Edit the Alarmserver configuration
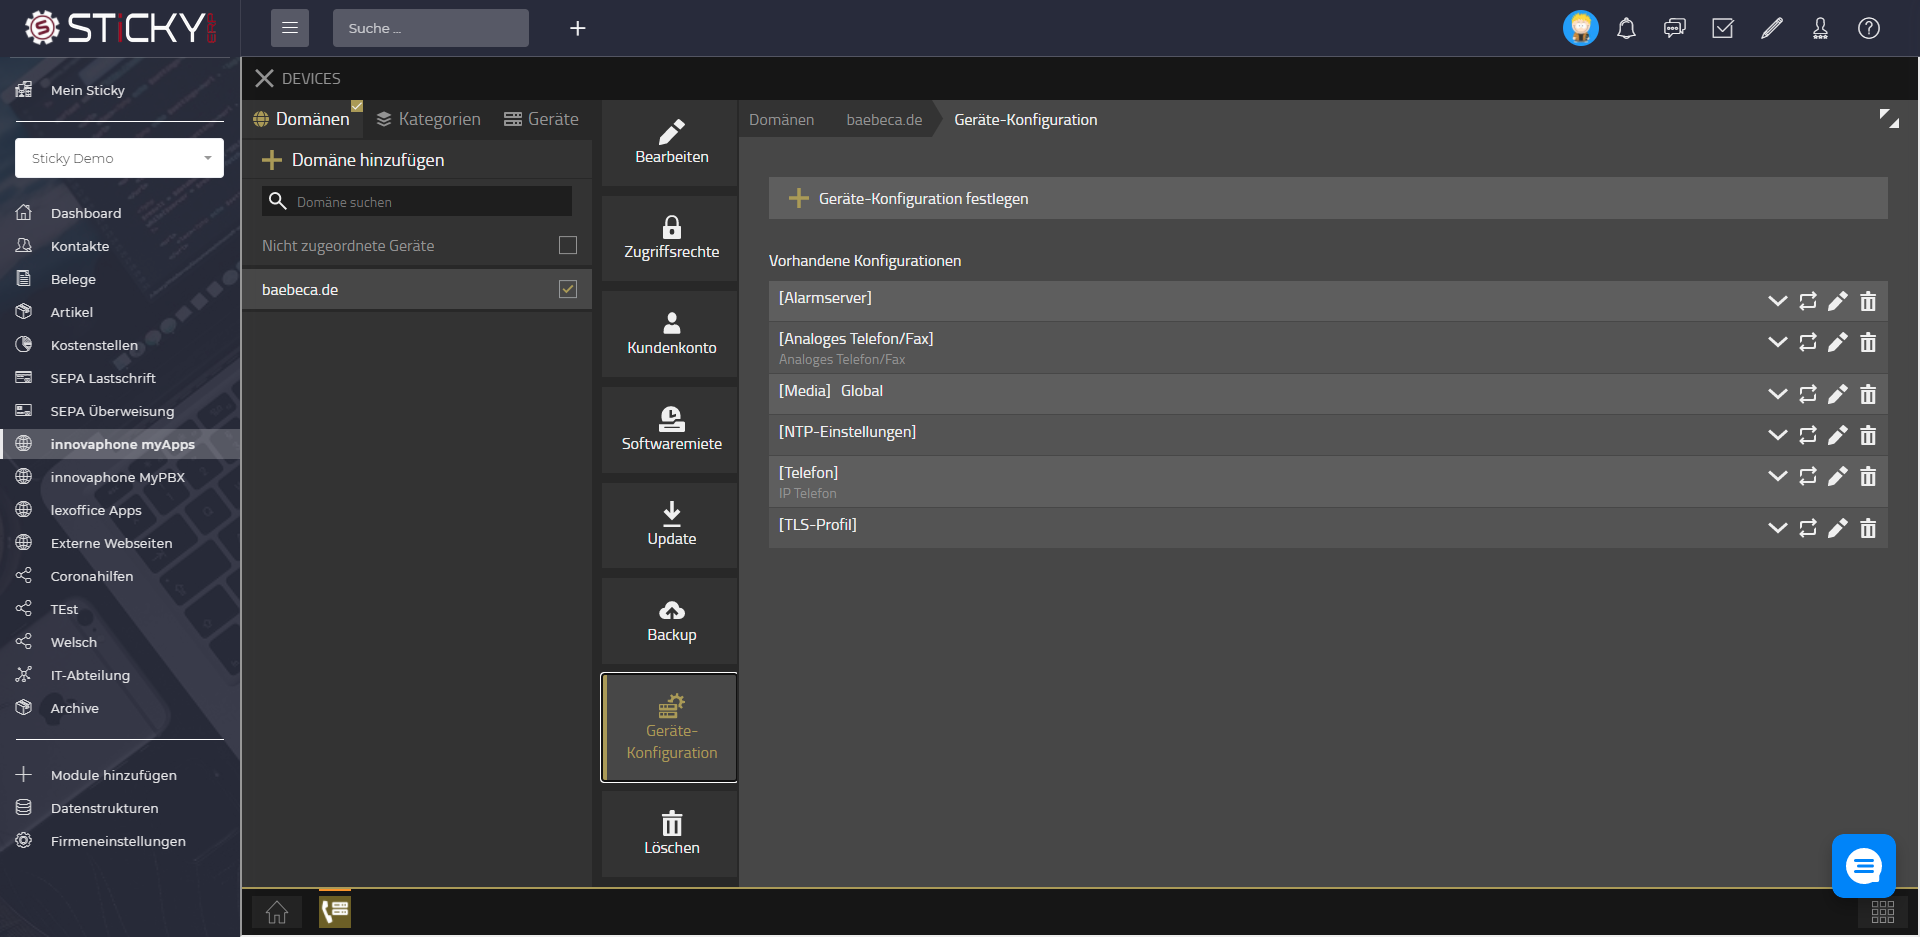 point(1838,301)
